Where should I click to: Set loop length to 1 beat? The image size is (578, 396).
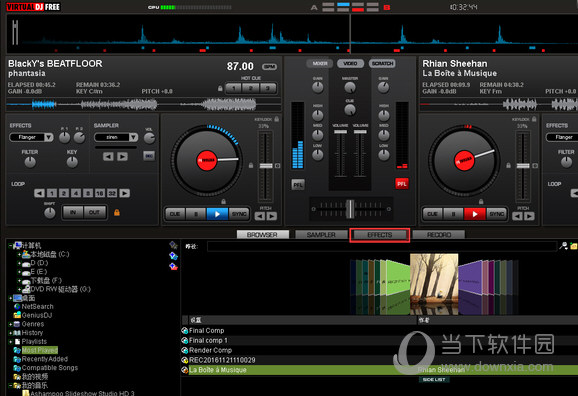point(52,193)
